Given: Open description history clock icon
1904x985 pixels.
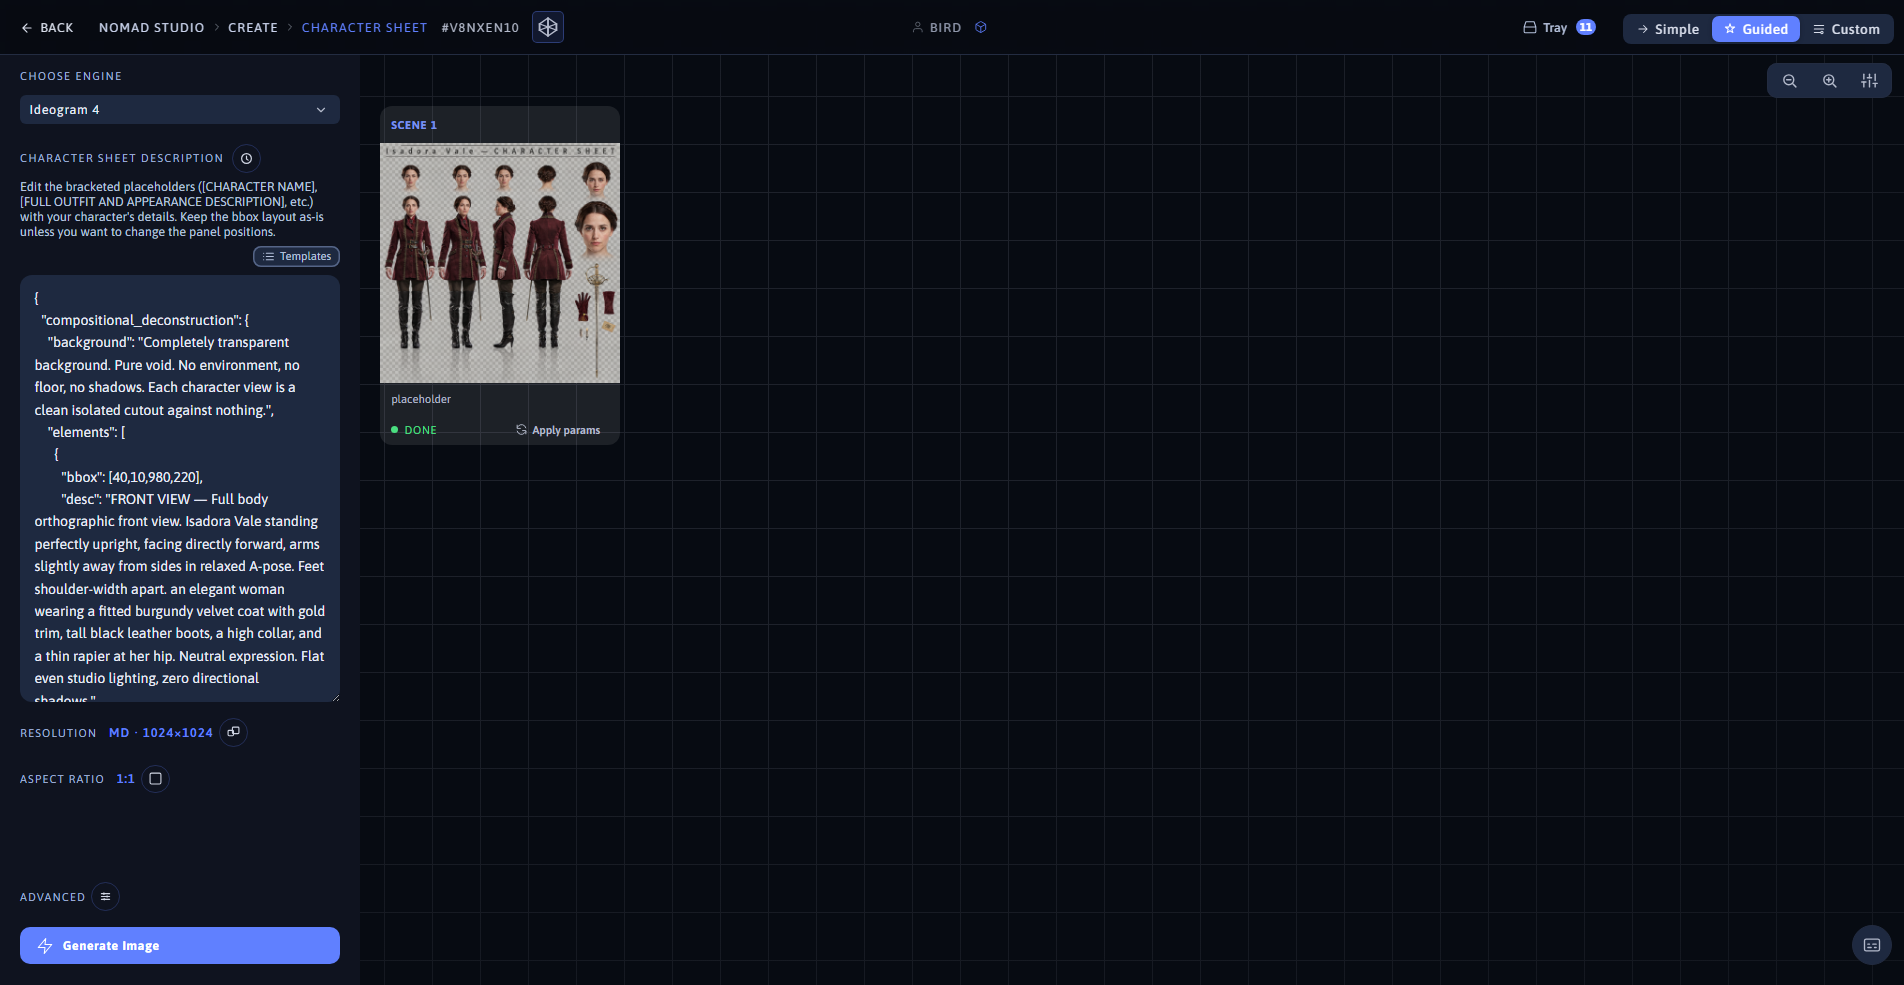Looking at the screenshot, I should pos(247,158).
